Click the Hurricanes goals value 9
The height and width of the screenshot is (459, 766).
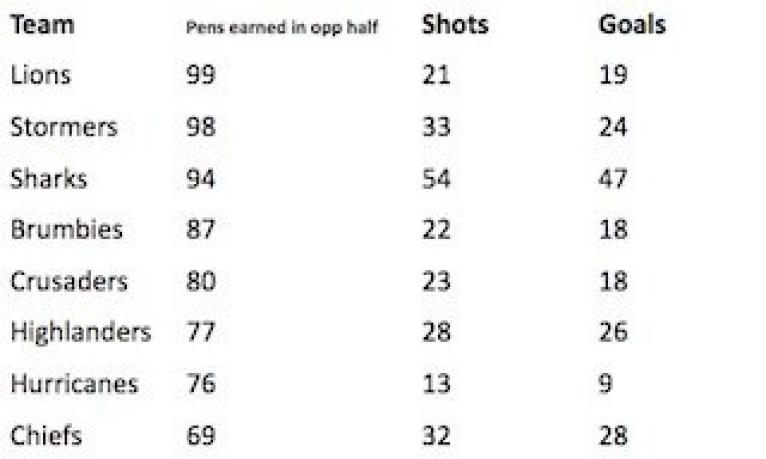click(x=606, y=384)
